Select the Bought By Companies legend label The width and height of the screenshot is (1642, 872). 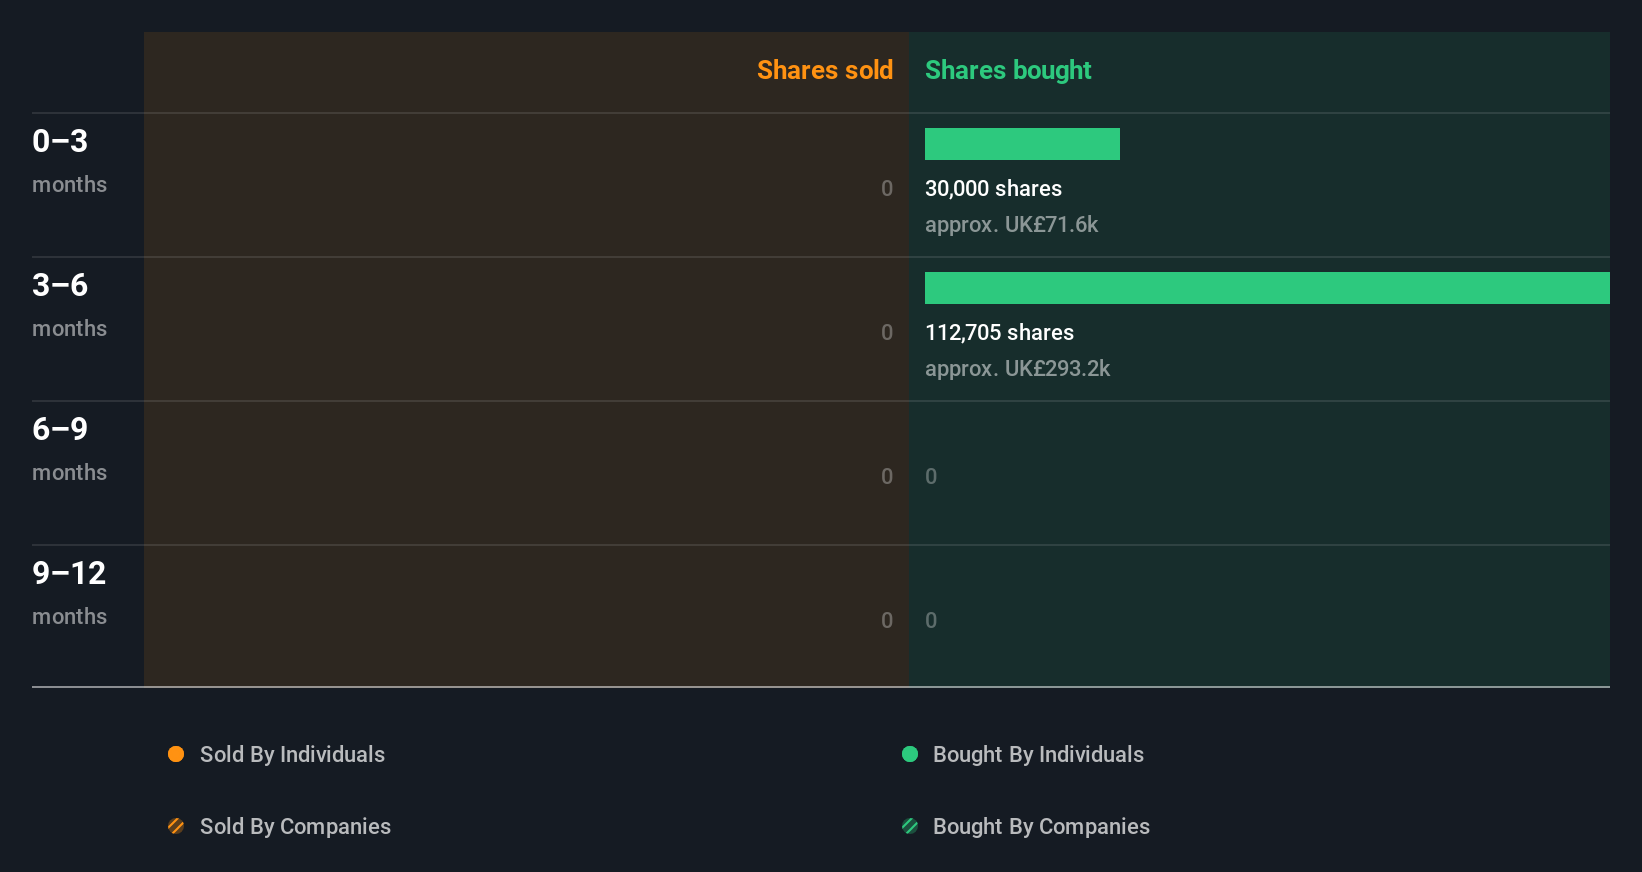pos(1041,827)
